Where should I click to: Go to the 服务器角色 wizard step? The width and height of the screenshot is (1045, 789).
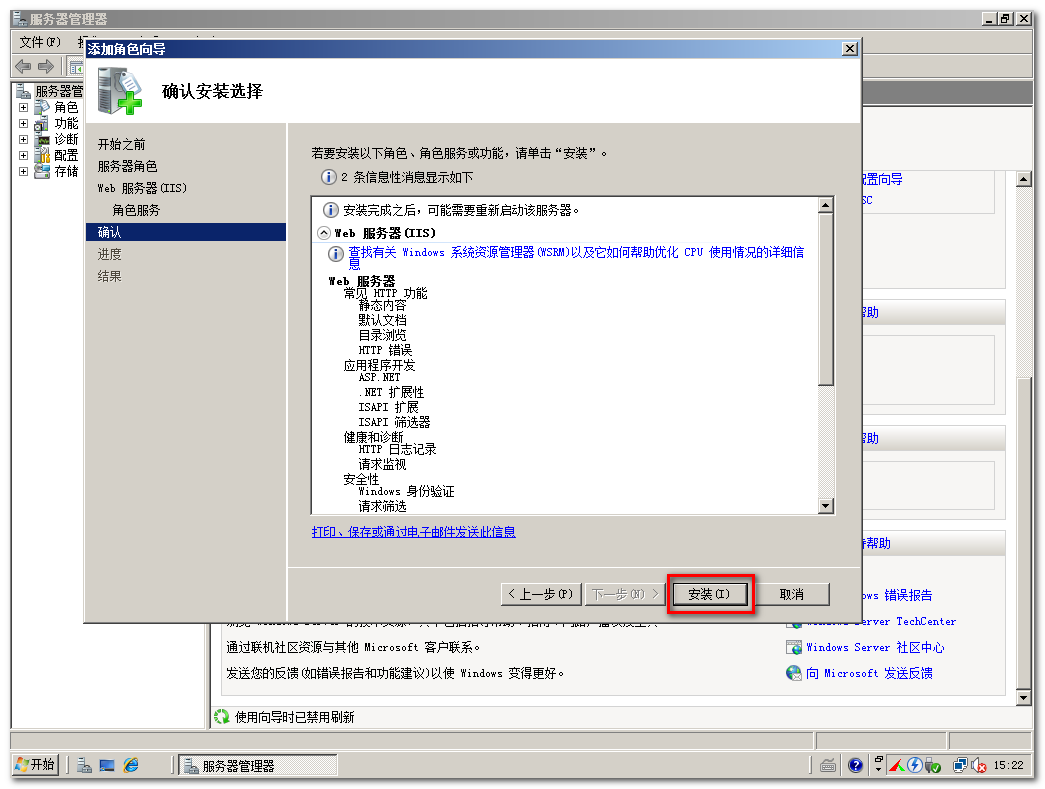pyautogui.click(x=127, y=166)
